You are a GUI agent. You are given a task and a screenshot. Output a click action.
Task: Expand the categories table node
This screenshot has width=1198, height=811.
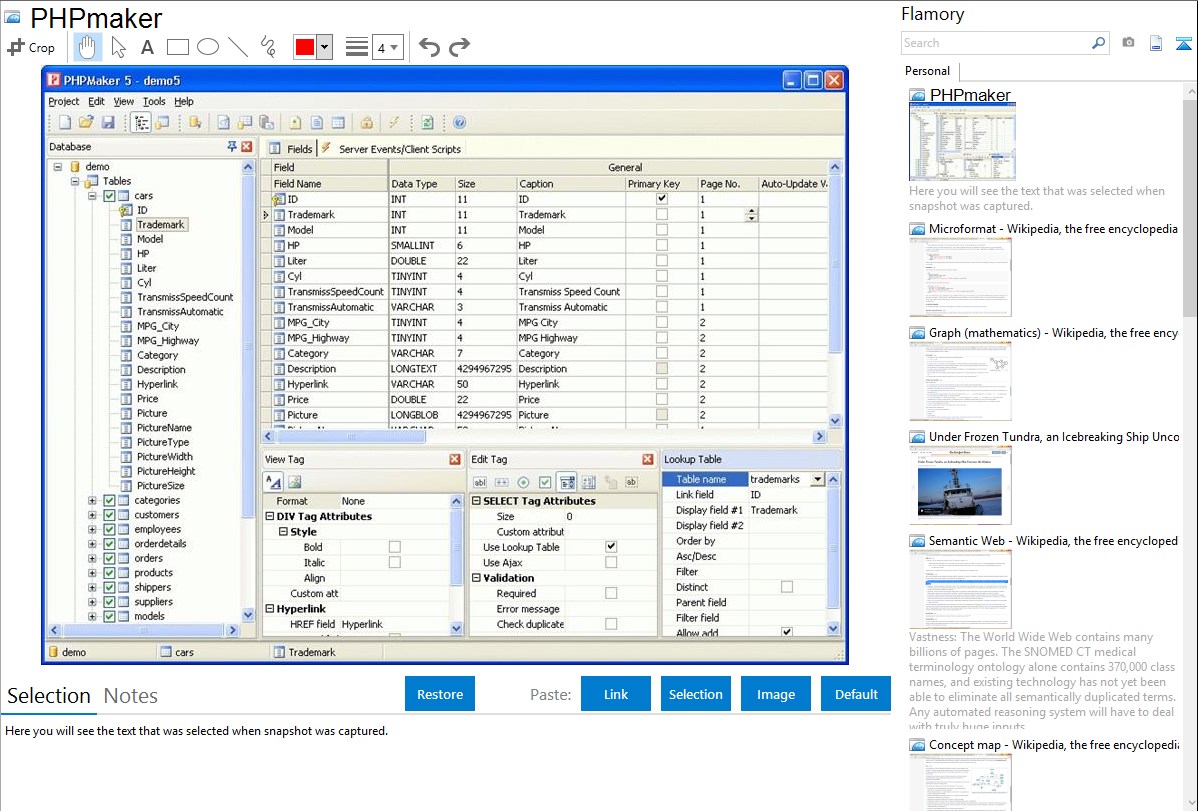pyautogui.click(x=92, y=501)
